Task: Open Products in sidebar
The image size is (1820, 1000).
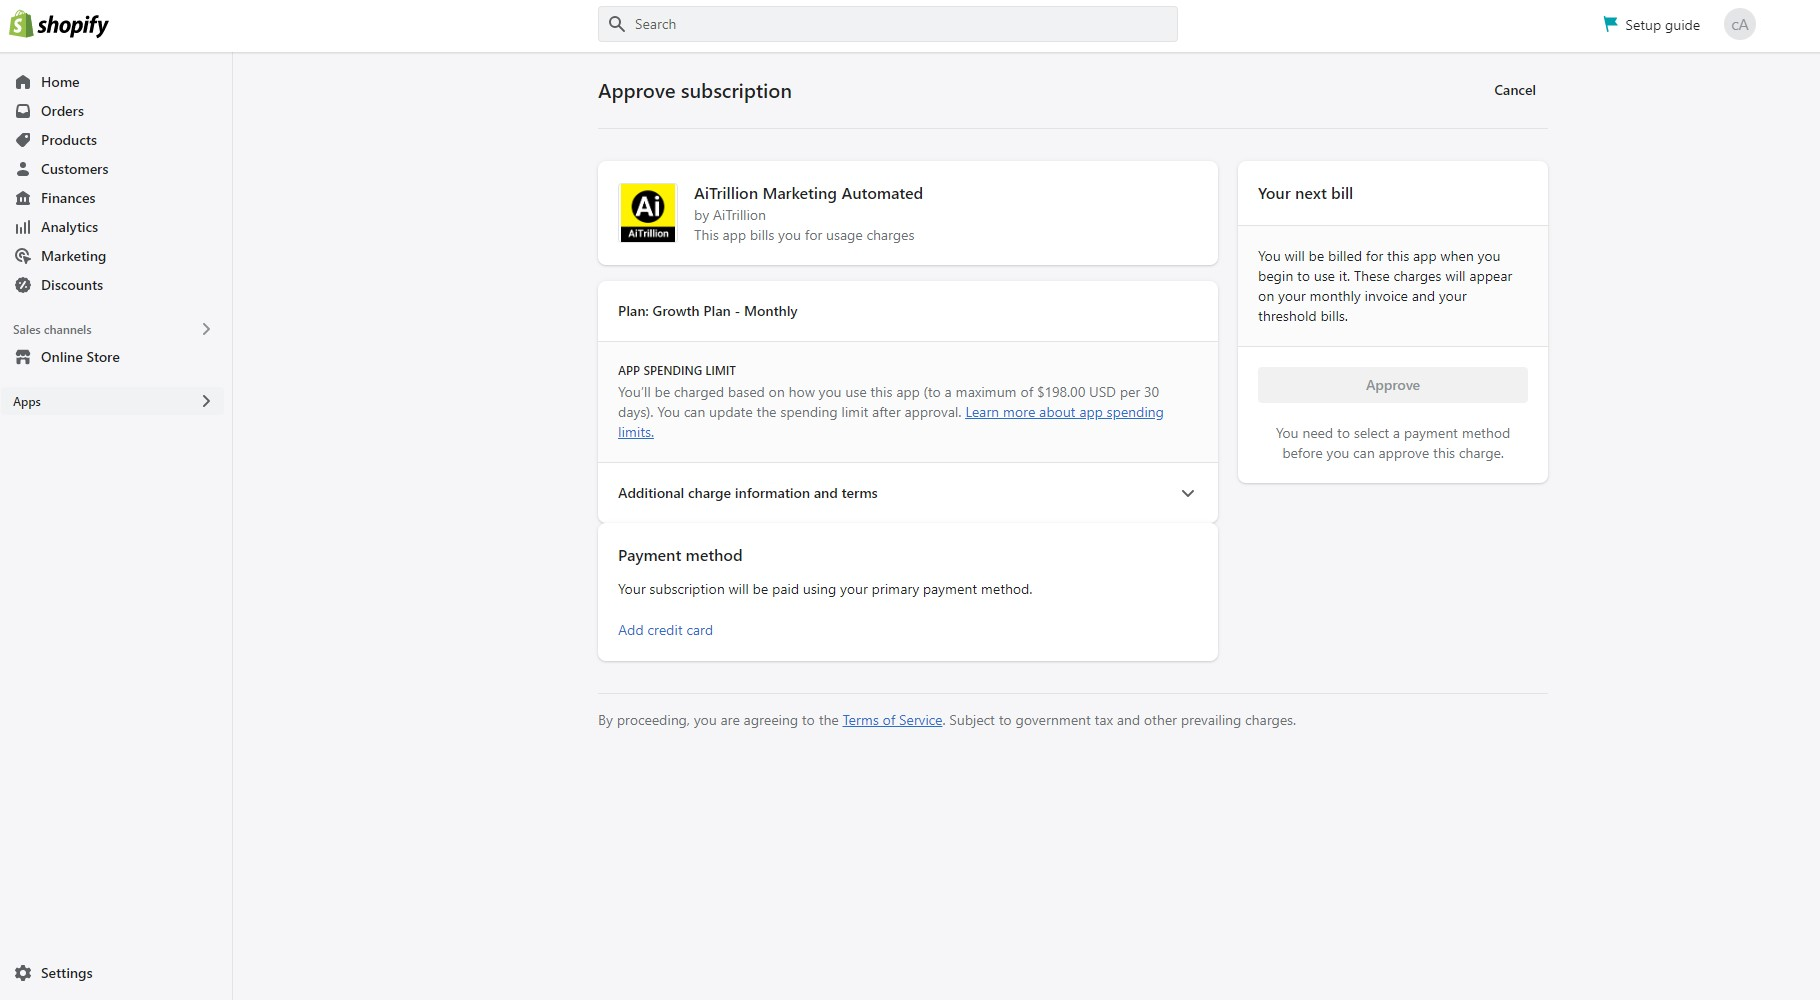Action: [69, 140]
